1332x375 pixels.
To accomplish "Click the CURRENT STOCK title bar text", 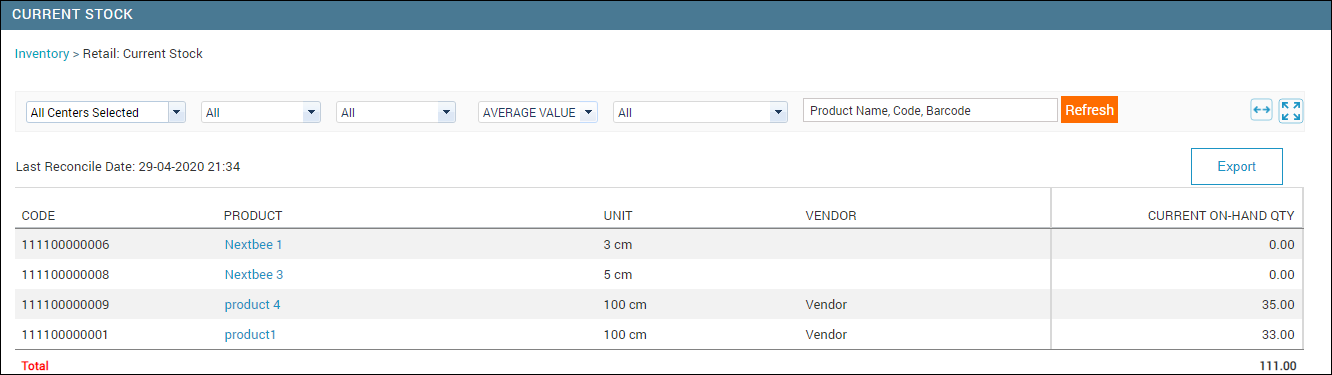I will (72, 15).
